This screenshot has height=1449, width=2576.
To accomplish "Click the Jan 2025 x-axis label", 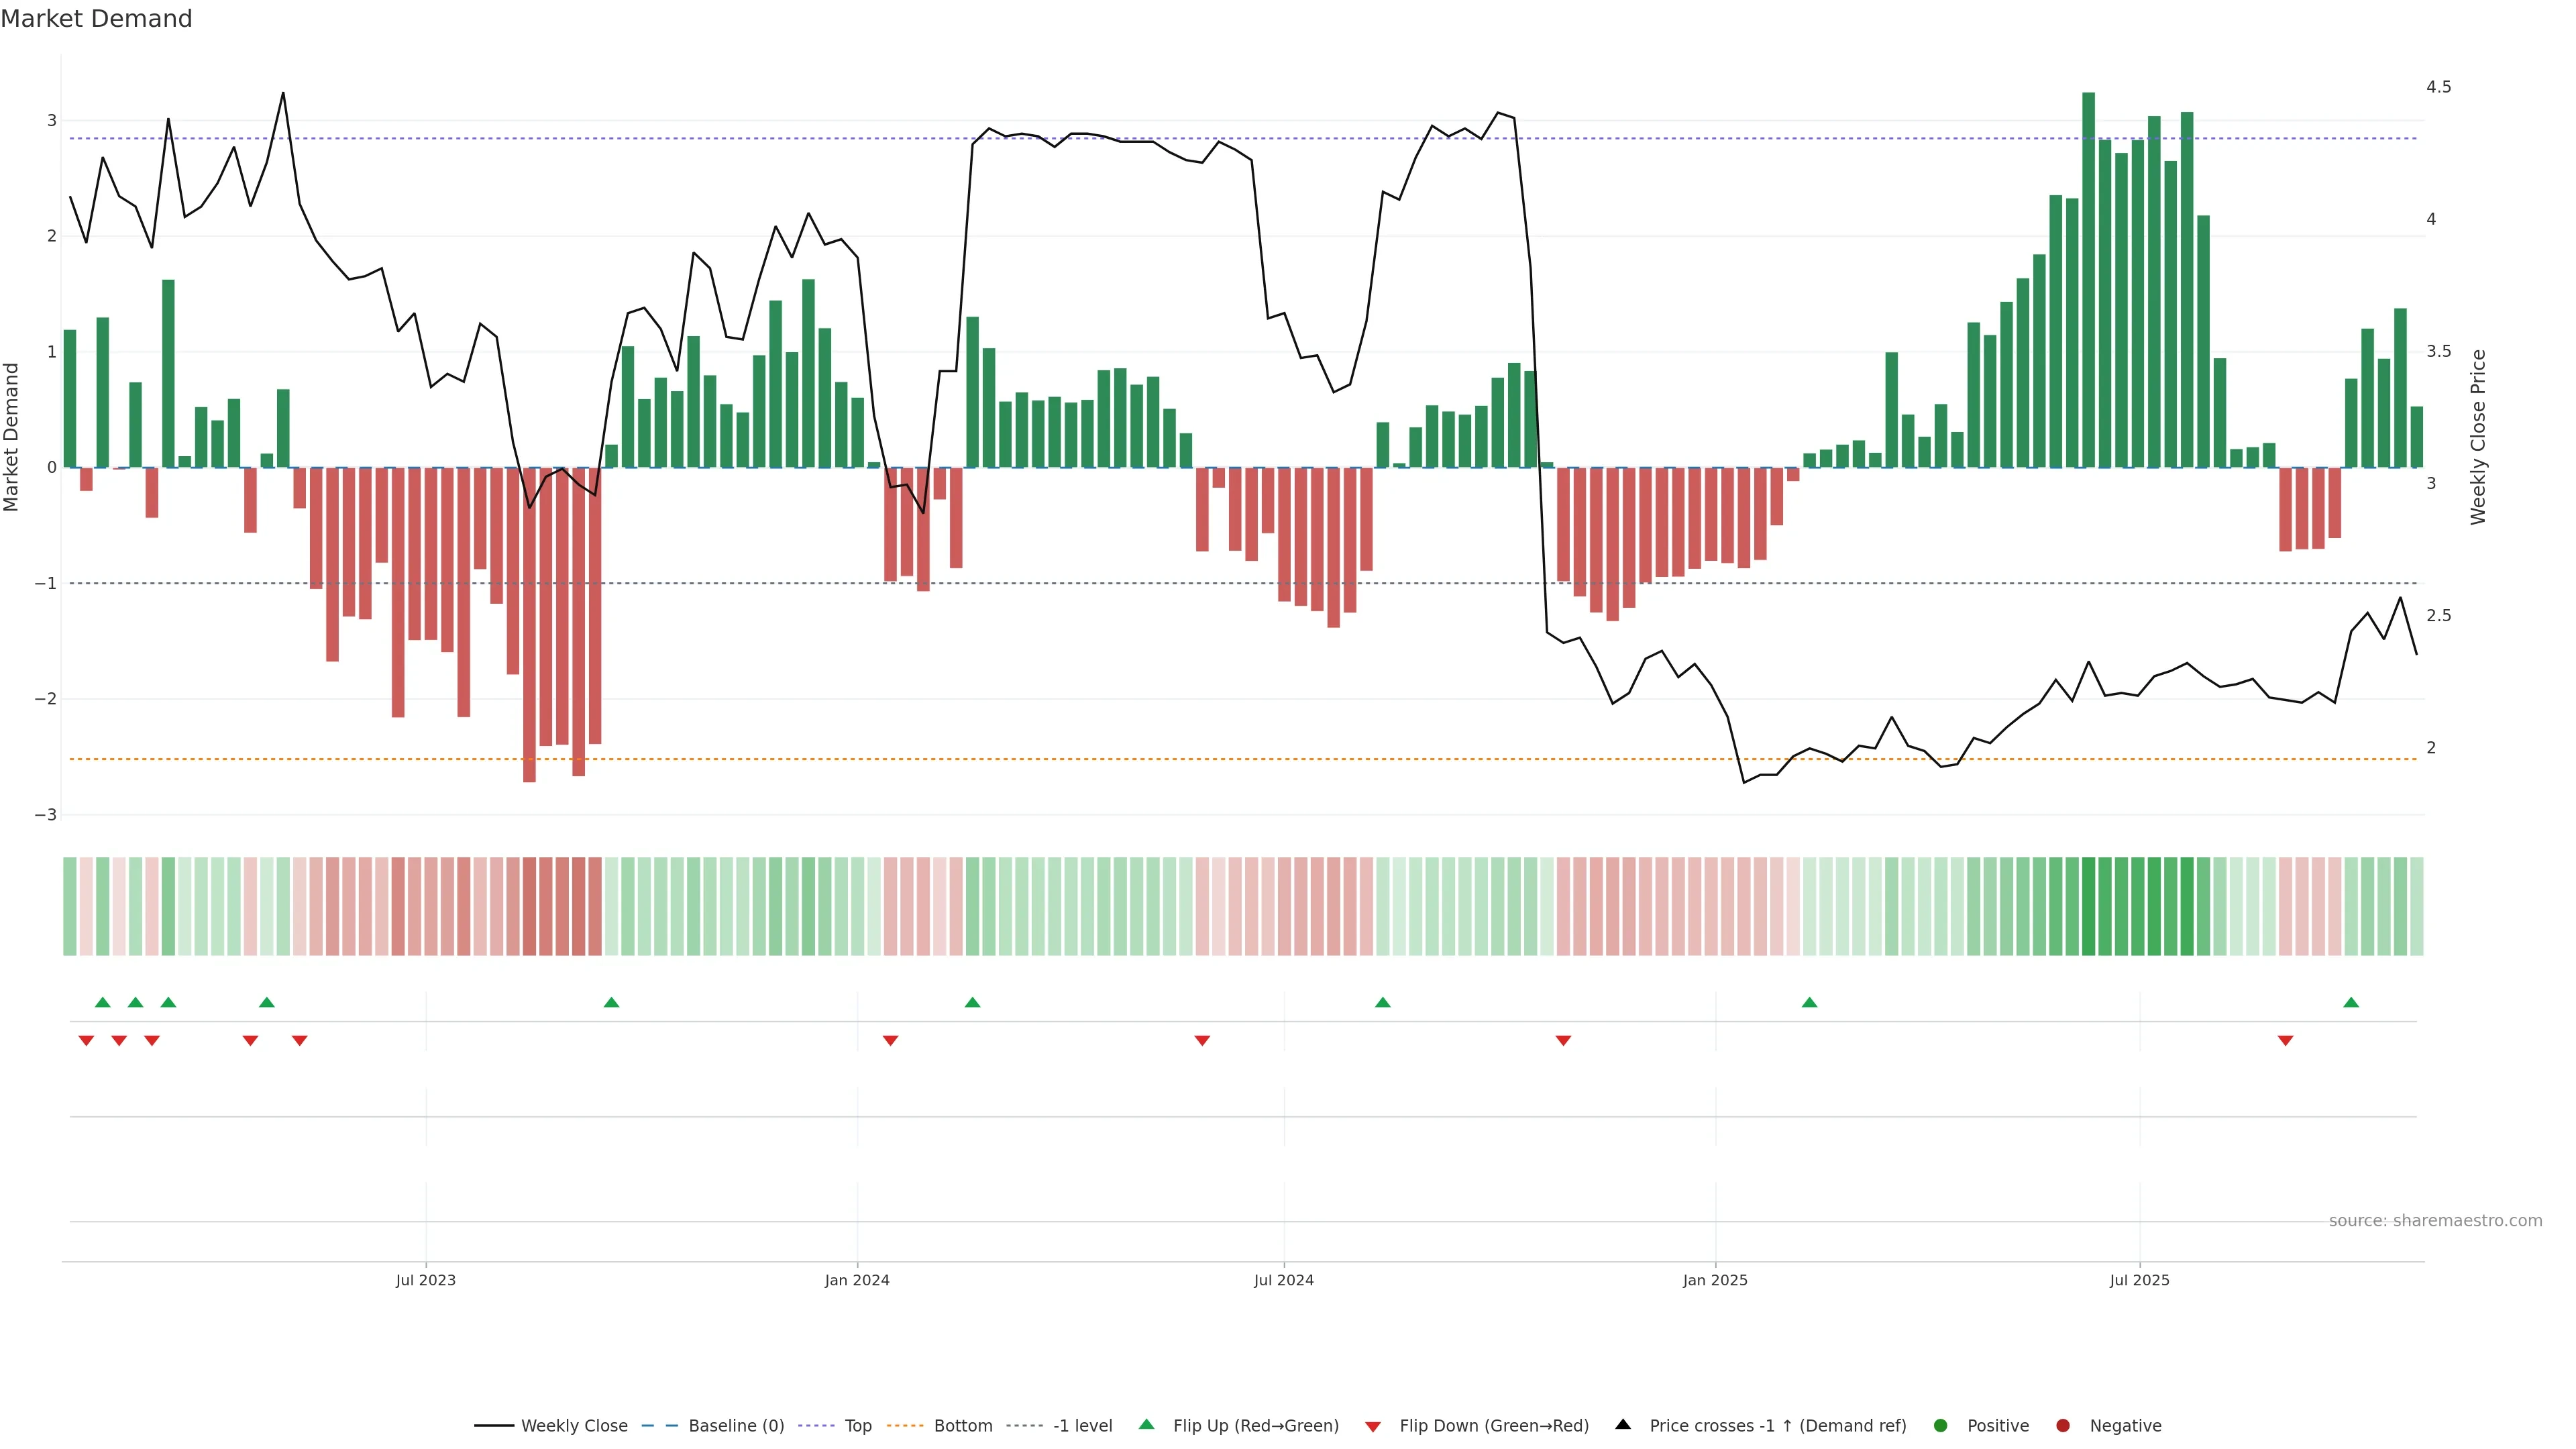I will (1715, 1280).
